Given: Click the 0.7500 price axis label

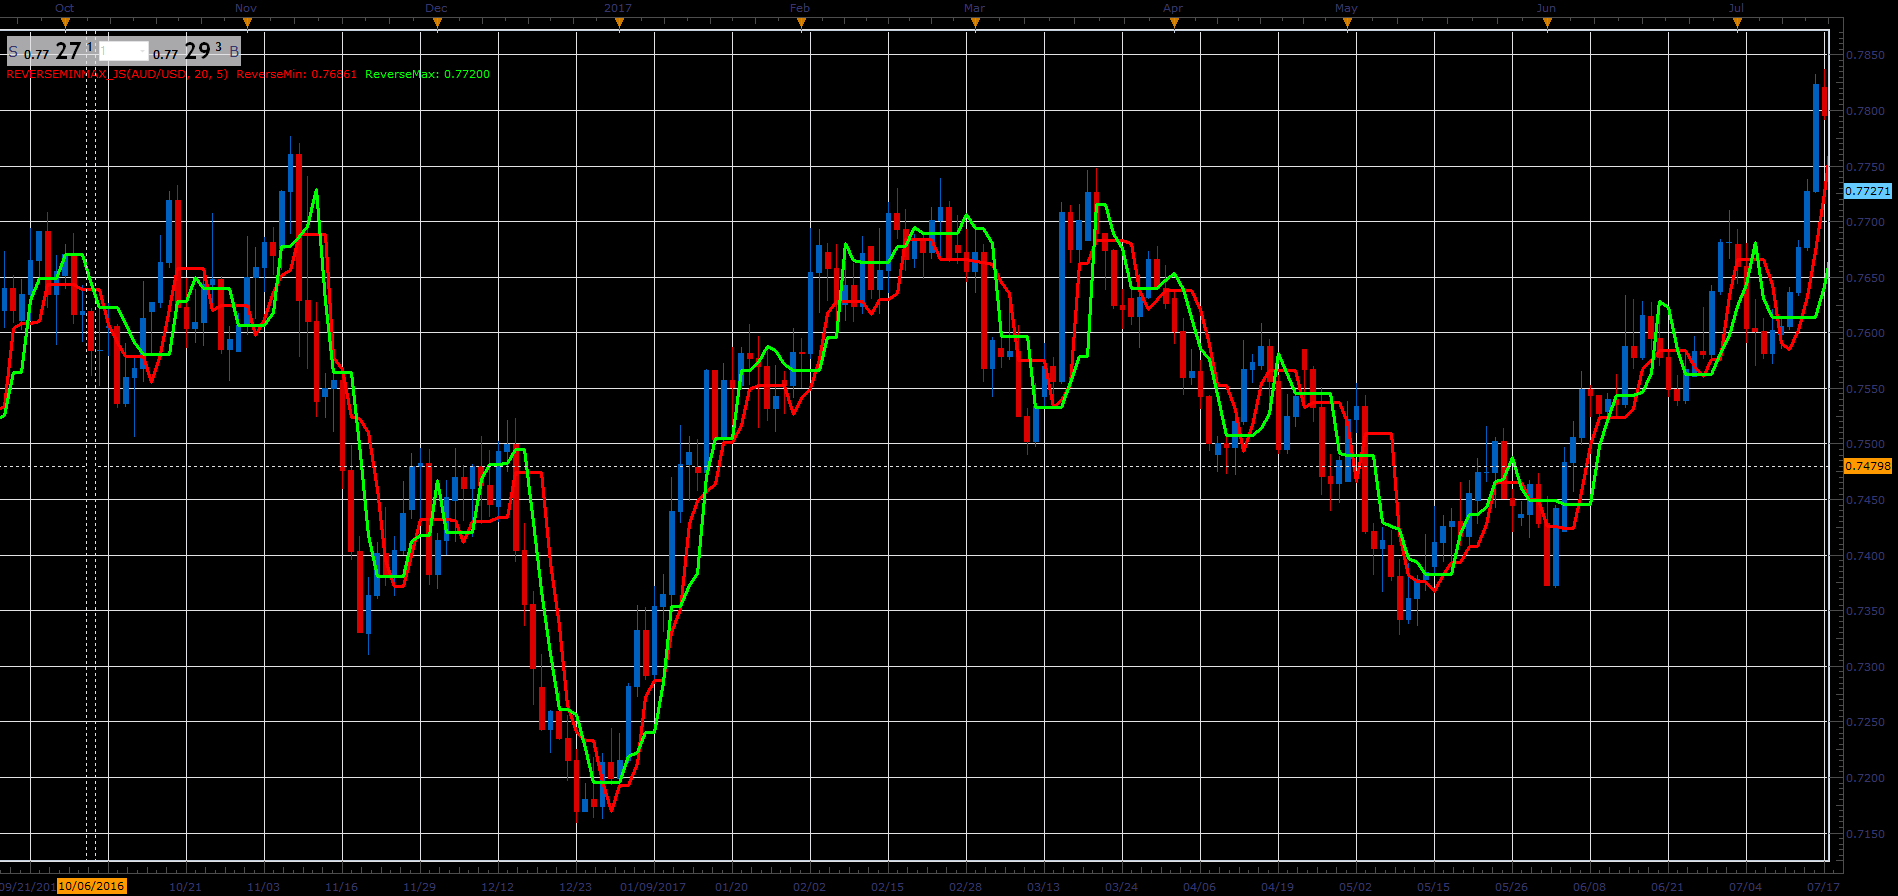Looking at the screenshot, I should 1866,444.
